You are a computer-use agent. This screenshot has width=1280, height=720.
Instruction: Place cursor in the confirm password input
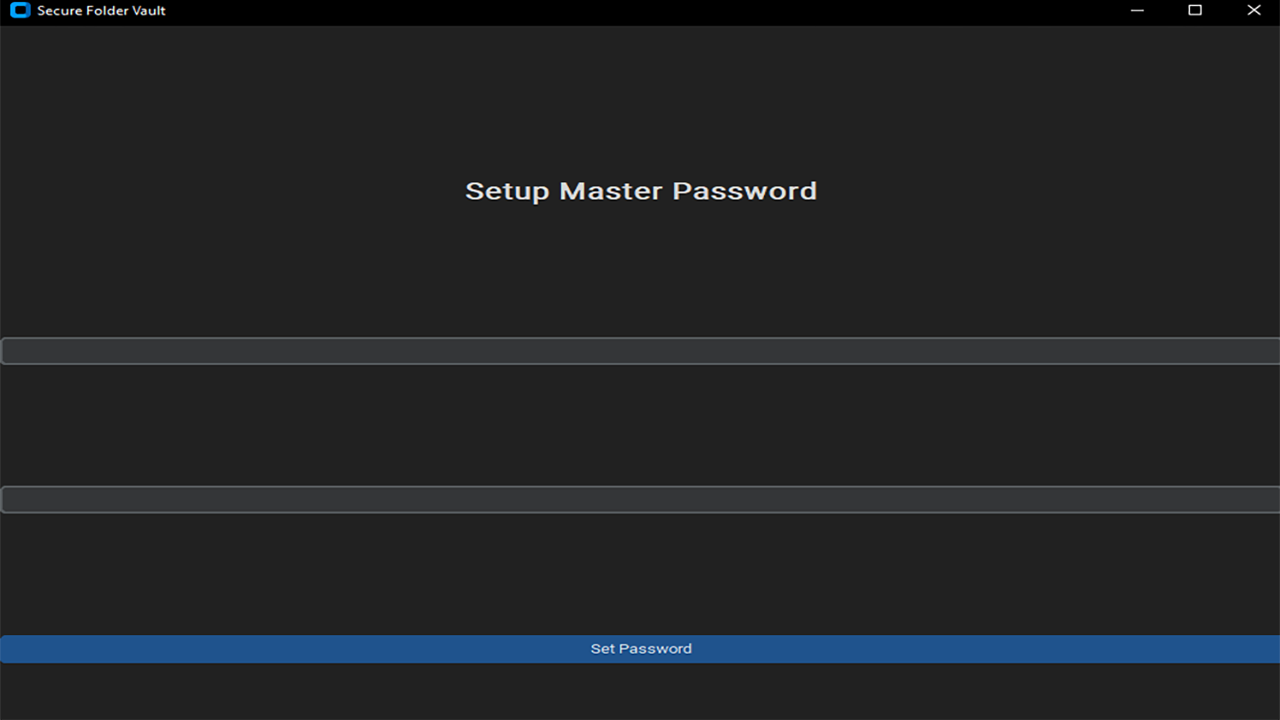point(640,500)
